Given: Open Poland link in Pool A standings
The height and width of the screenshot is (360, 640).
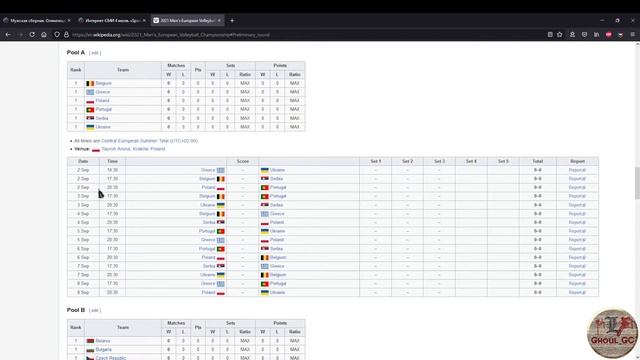Looking at the screenshot, I should coord(102,100).
